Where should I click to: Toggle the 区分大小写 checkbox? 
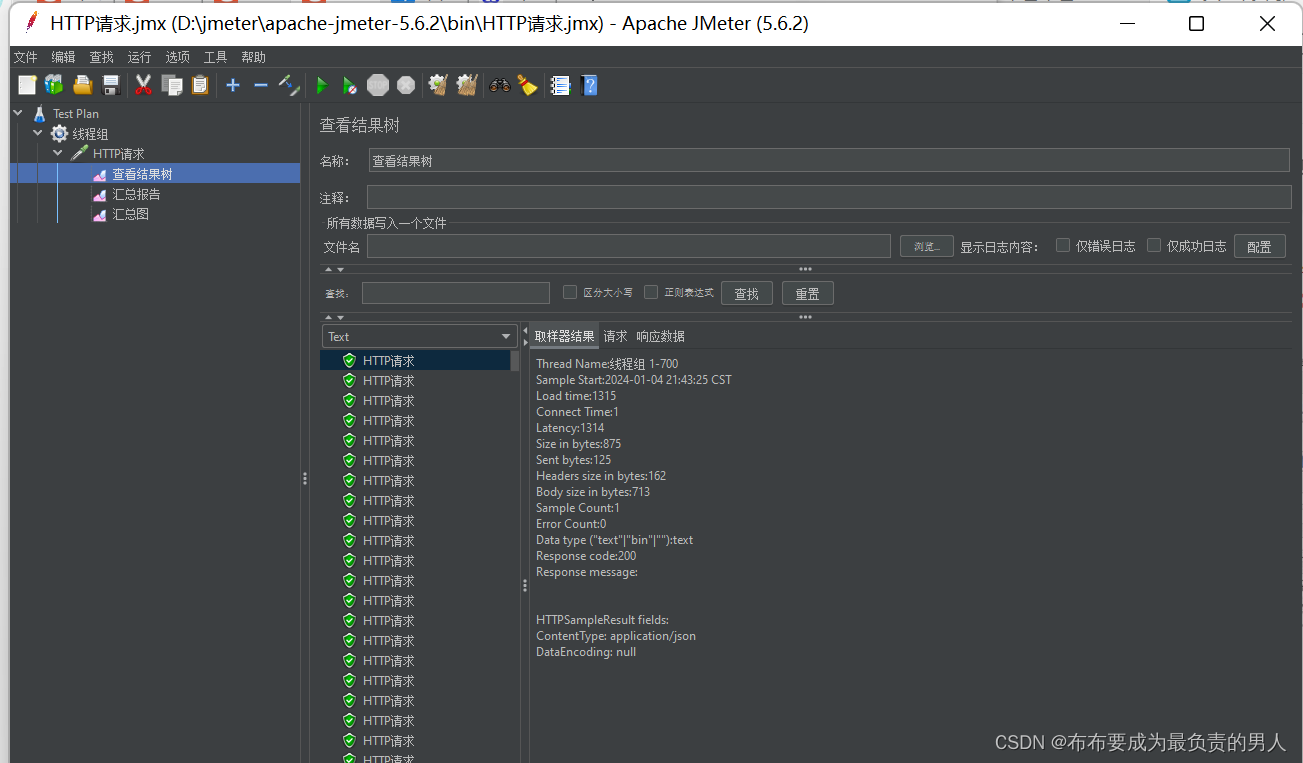pyautogui.click(x=570, y=292)
